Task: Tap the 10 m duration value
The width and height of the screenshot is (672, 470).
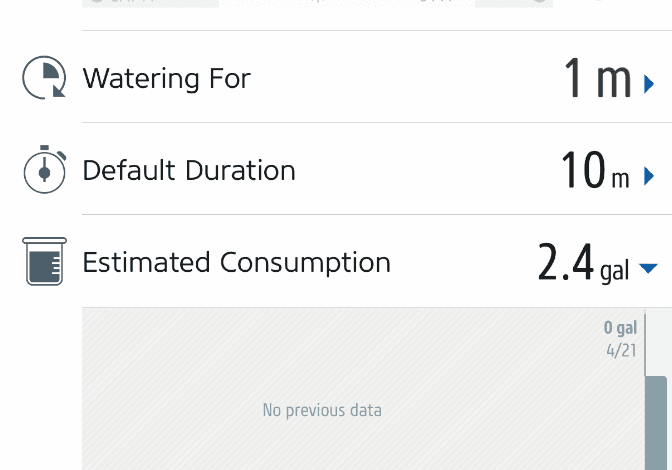Action: (595, 171)
